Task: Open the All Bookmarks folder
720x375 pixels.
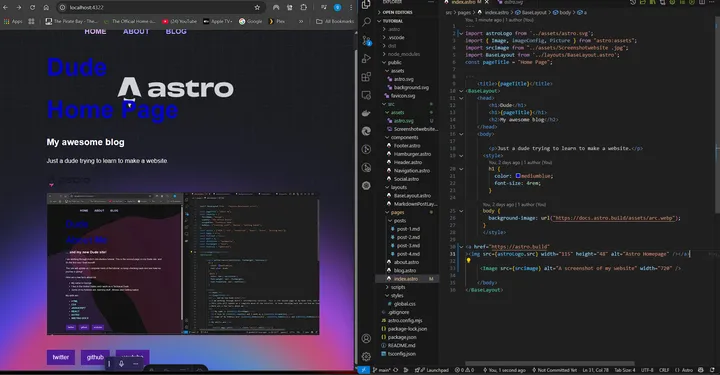Action: pos(335,21)
